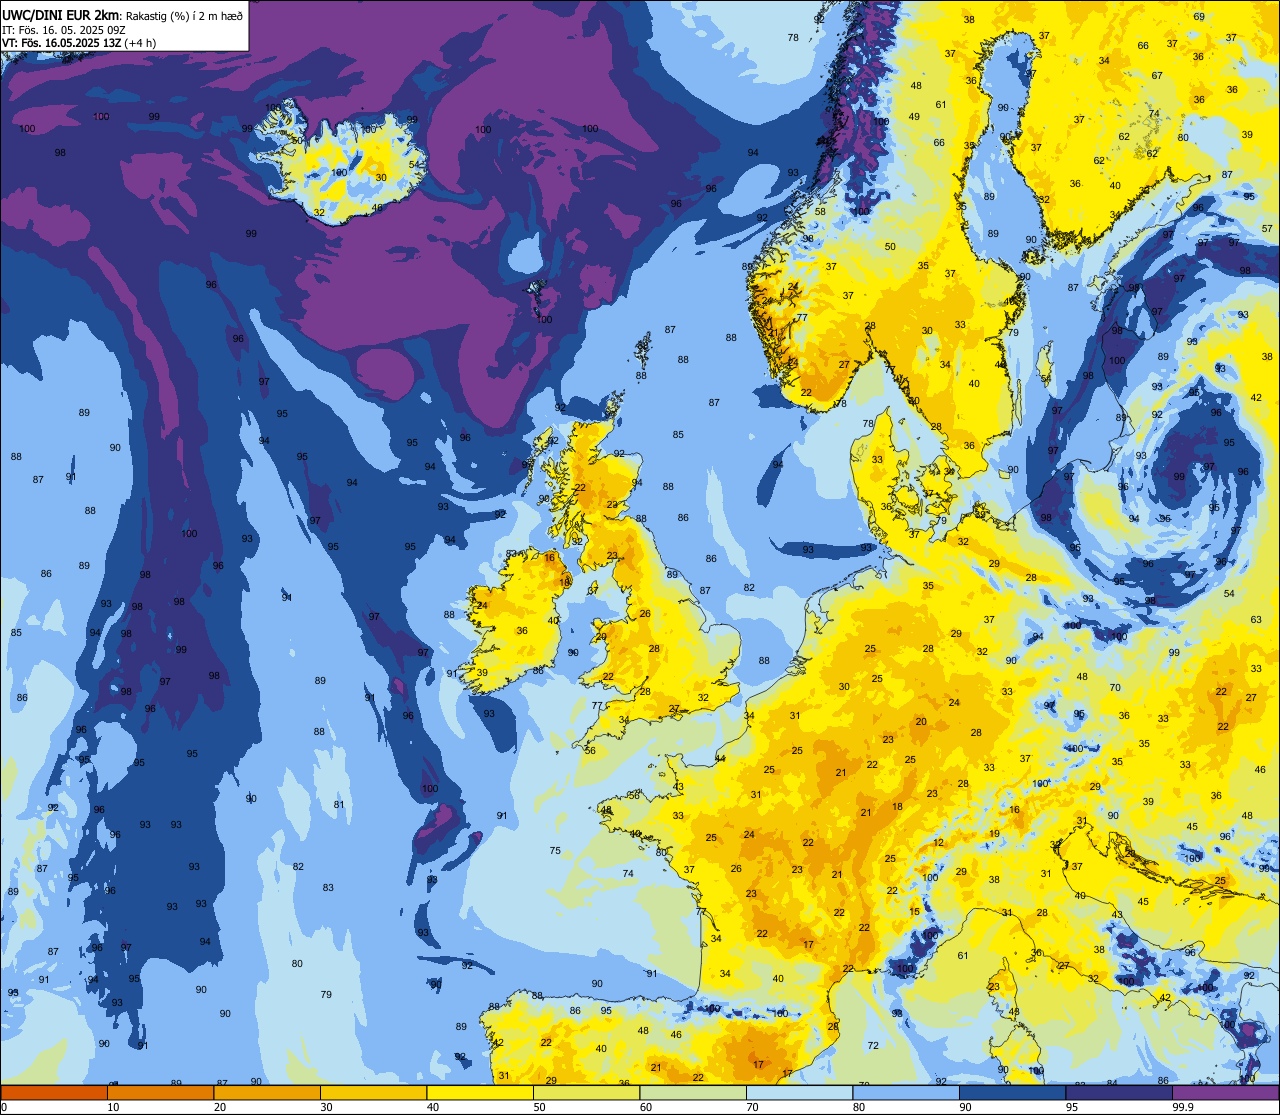Click the legend scale label 50
The image size is (1280, 1115).
539,1107
